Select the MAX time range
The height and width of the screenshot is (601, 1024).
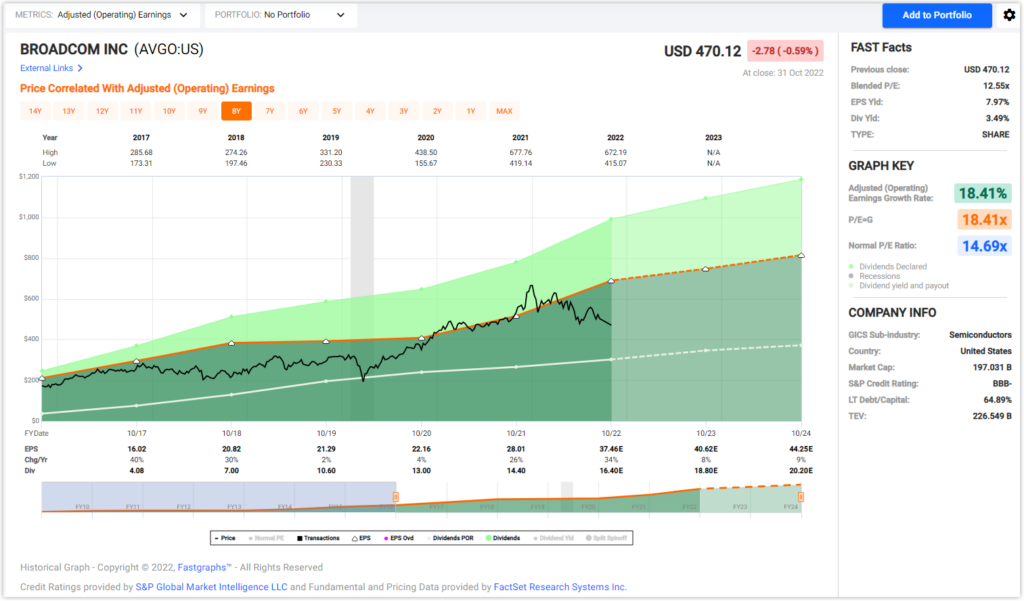(x=504, y=111)
